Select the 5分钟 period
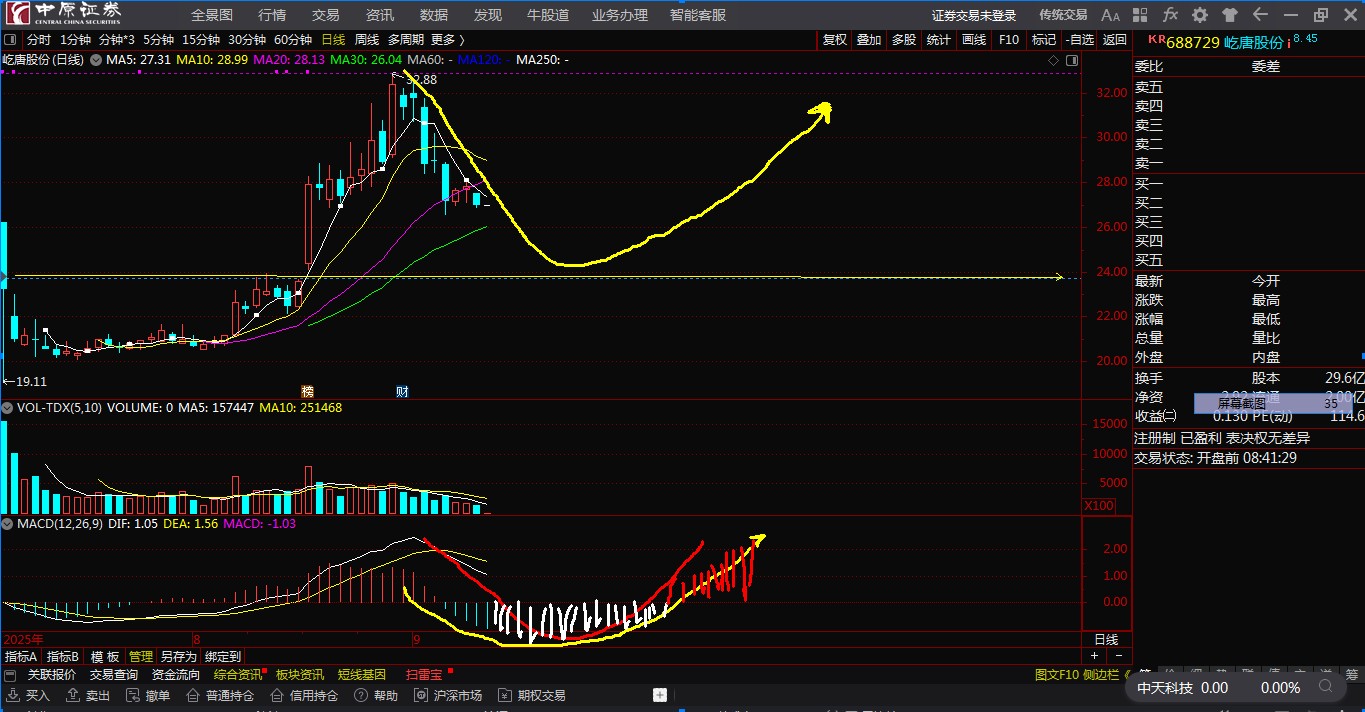The width and height of the screenshot is (1365, 712). (x=158, y=40)
